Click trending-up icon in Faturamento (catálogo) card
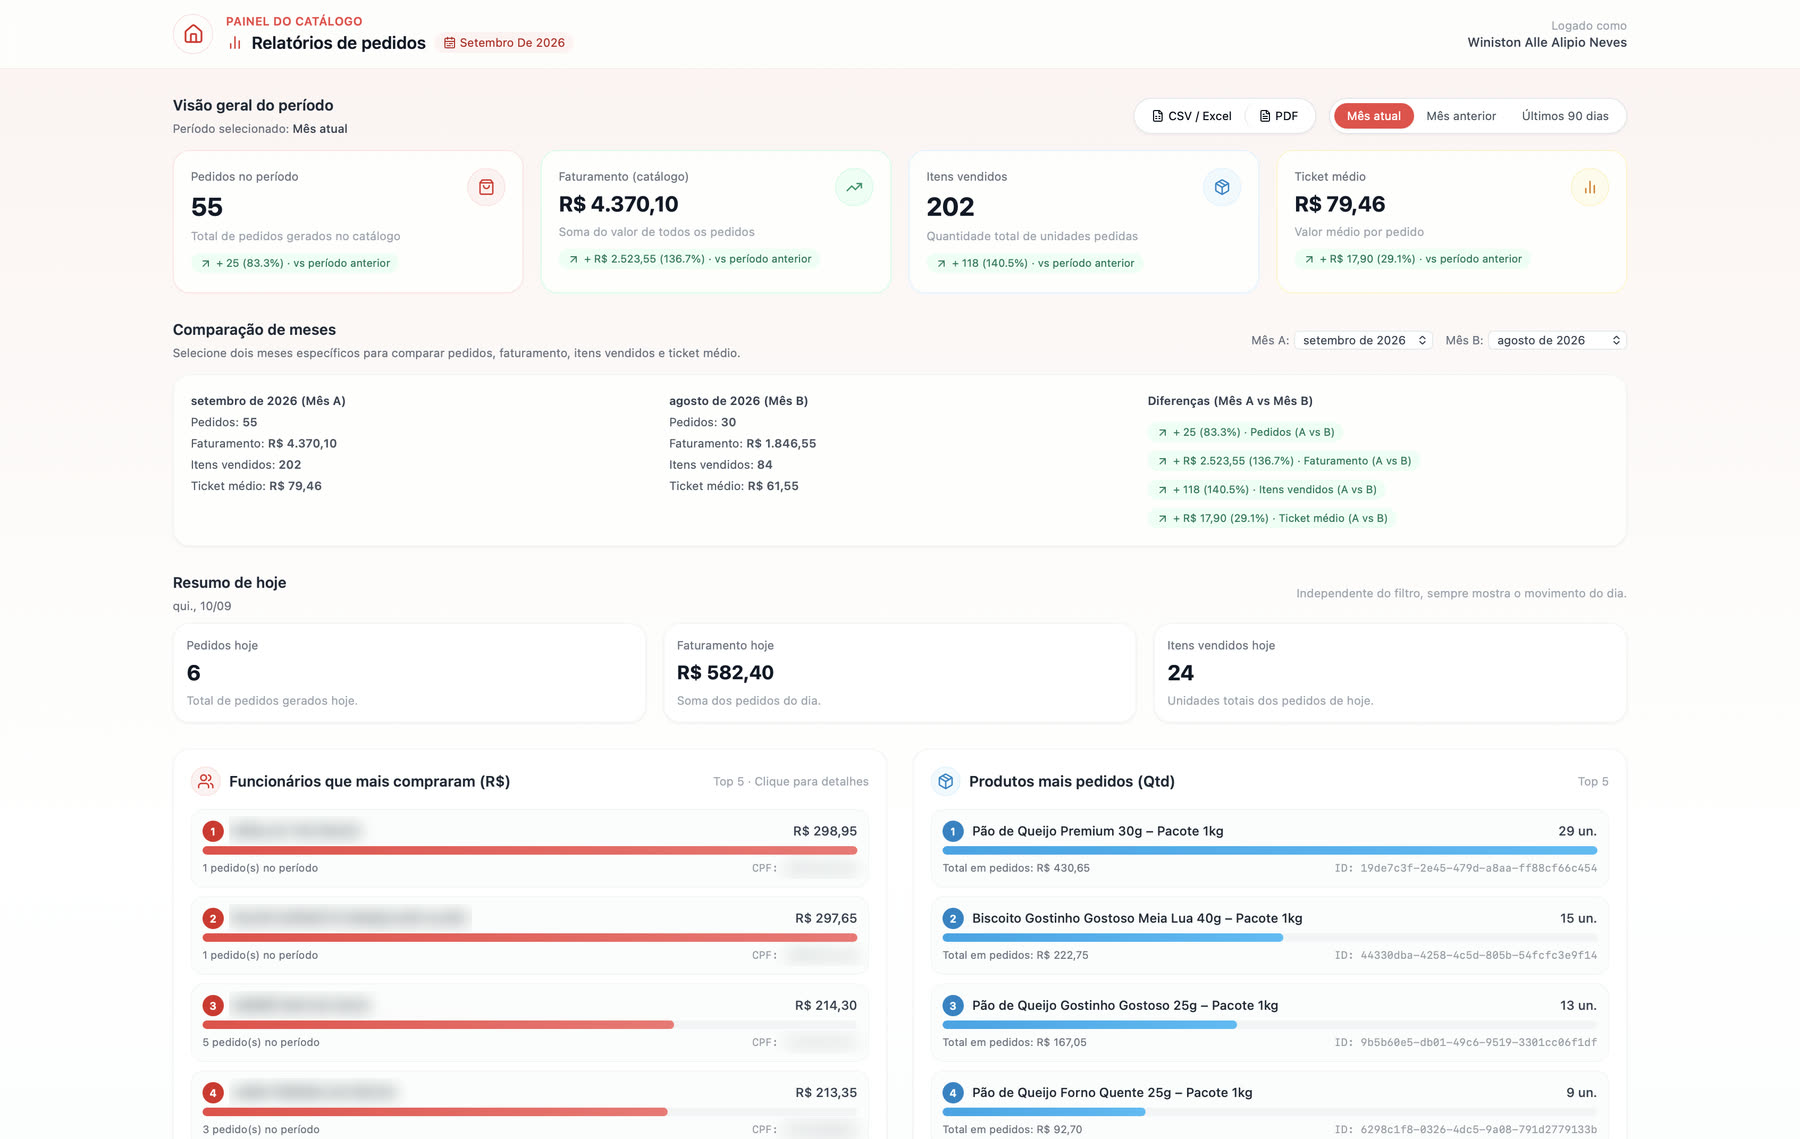This screenshot has height=1139, width=1800. [854, 187]
